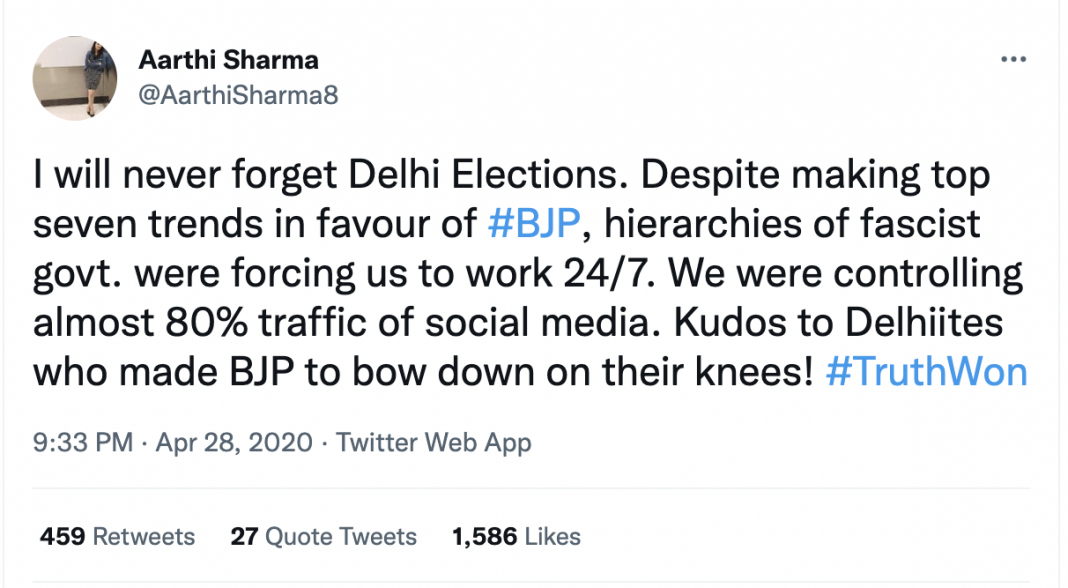Open the Aarthi Sharma display name link
Image resolution: width=1068 pixels, height=588 pixels.
click(x=228, y=60)
